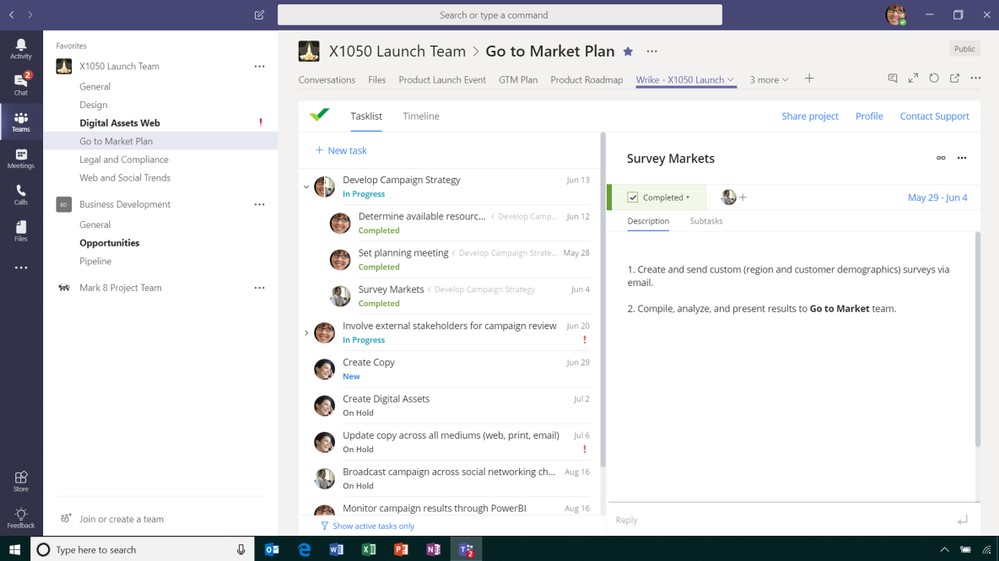Open Business Development team options ellipsis

(259, 204)
